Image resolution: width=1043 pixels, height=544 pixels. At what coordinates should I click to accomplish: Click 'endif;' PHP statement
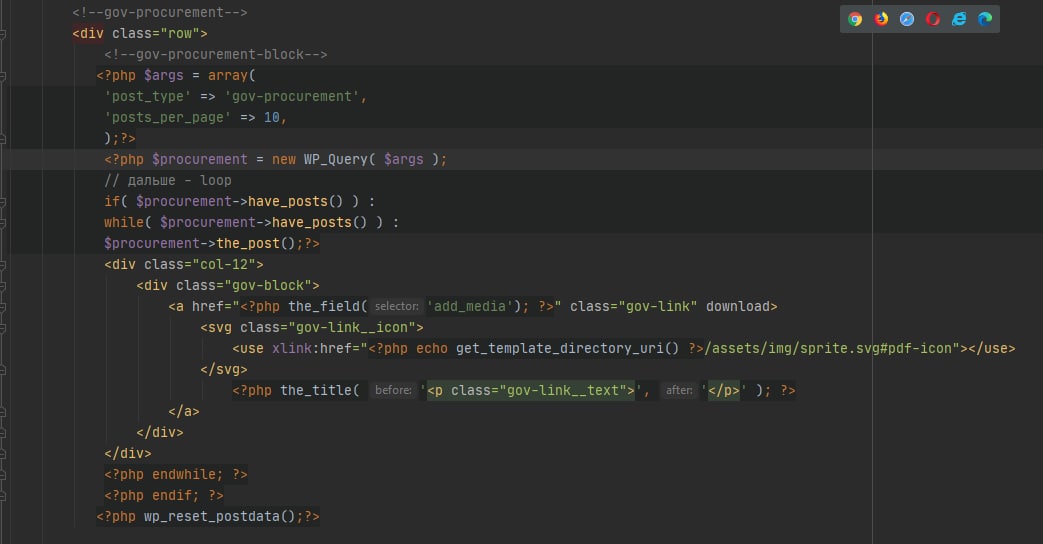(x=176, y=495)
